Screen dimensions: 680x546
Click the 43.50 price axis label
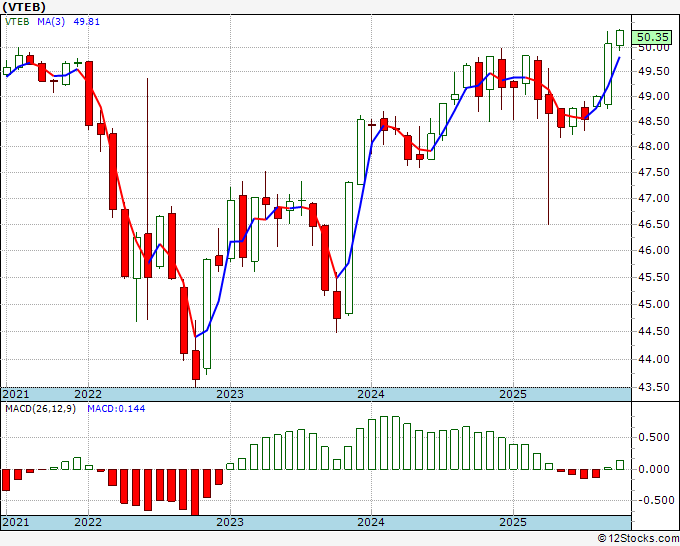(x=654, y=387)
